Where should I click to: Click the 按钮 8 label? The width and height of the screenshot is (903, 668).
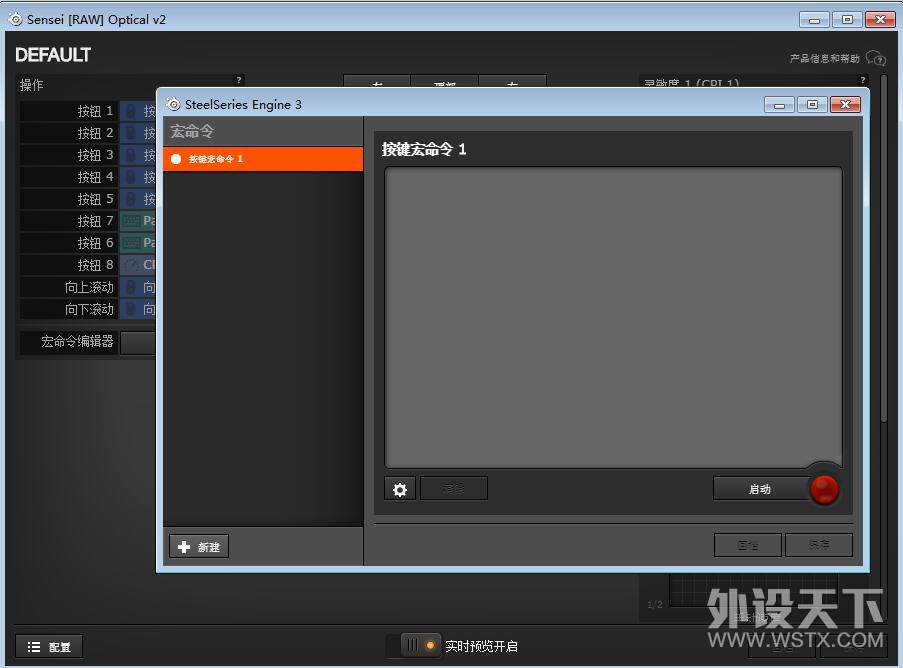point(95,265)
